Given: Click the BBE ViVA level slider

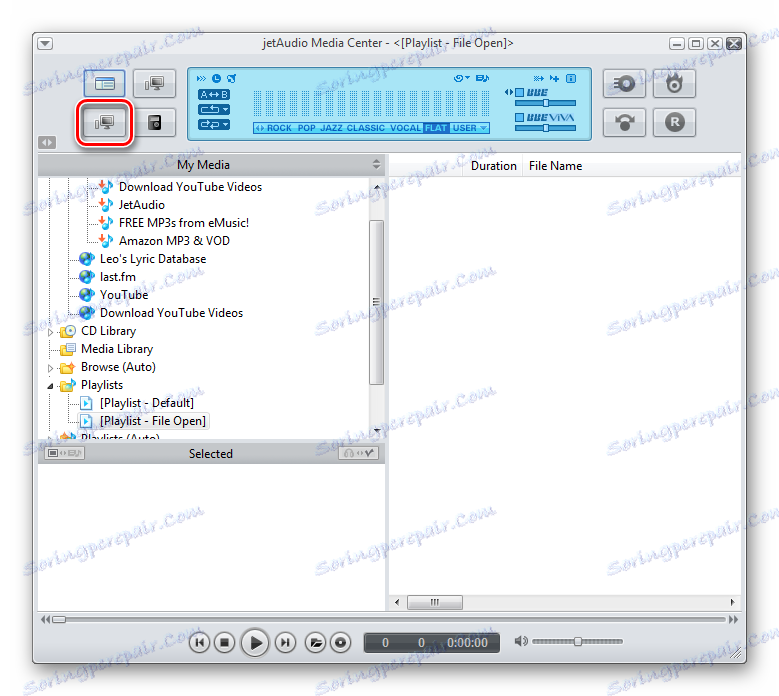Looking at the screenshot, I should coord(545,128).
